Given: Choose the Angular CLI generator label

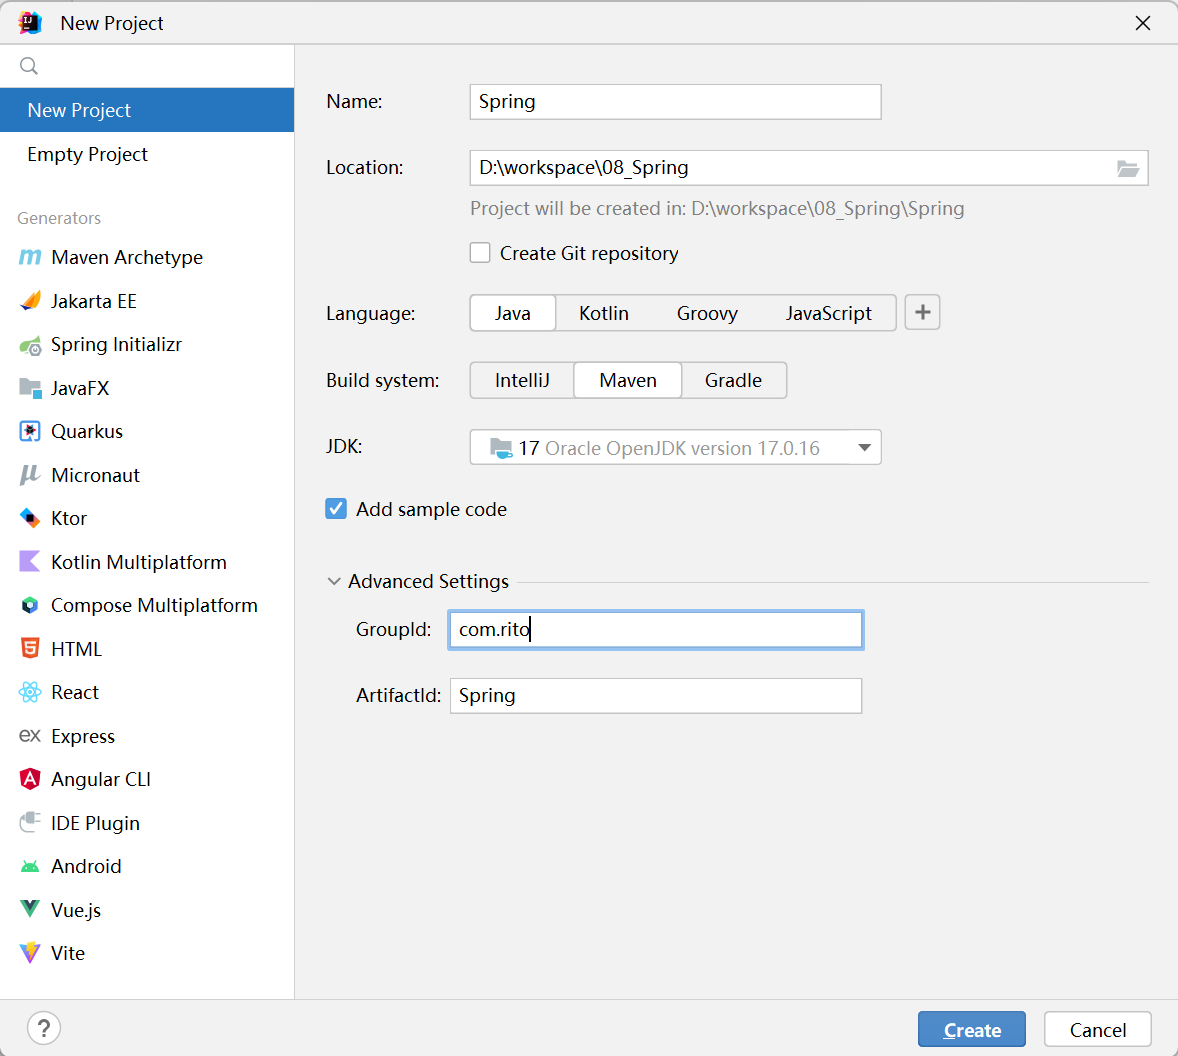Looking at the screenshot, I should click(101, 780).
